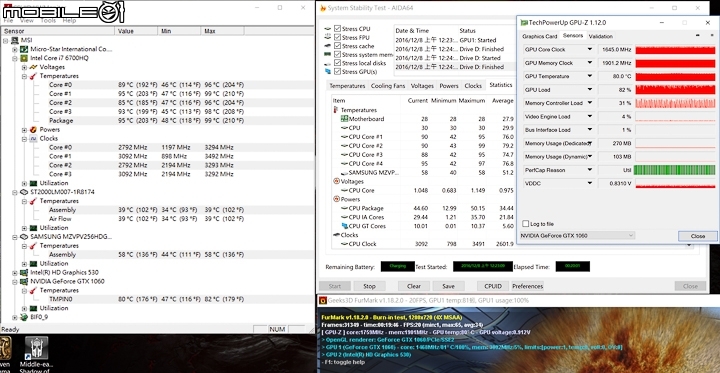Image resolution: width=720 pixels, height=373 pixels.
Task: Open the GPU Temperature sensor dropdown
Action: pyautogui.click(x=590, y=76)
